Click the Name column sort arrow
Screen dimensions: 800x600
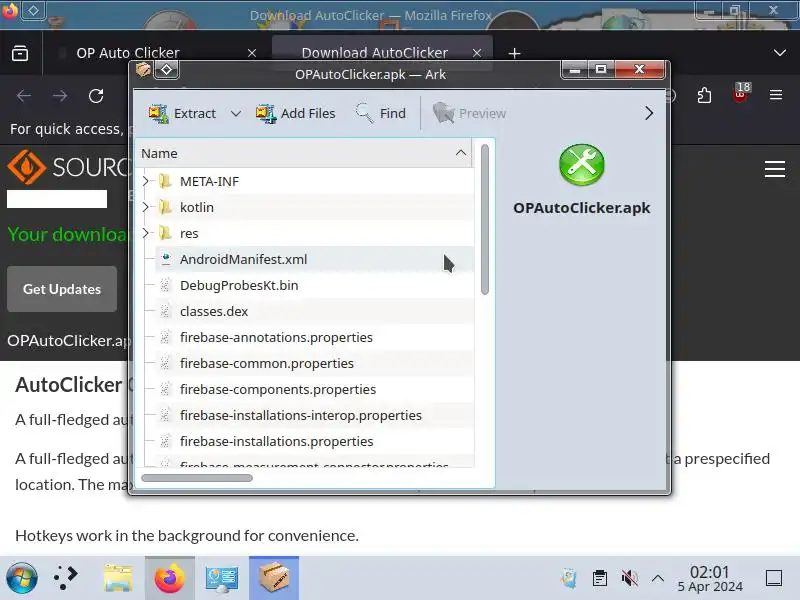click(x=461, y=153)
